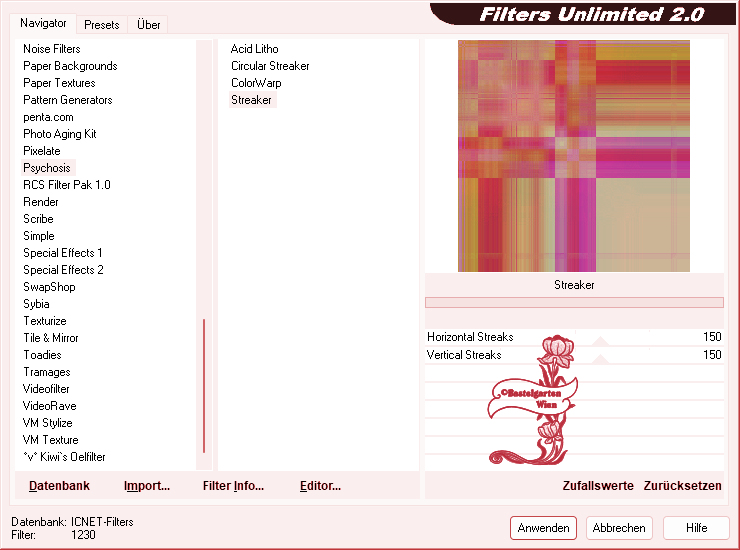Select Pixelate category

coord(42,151)
